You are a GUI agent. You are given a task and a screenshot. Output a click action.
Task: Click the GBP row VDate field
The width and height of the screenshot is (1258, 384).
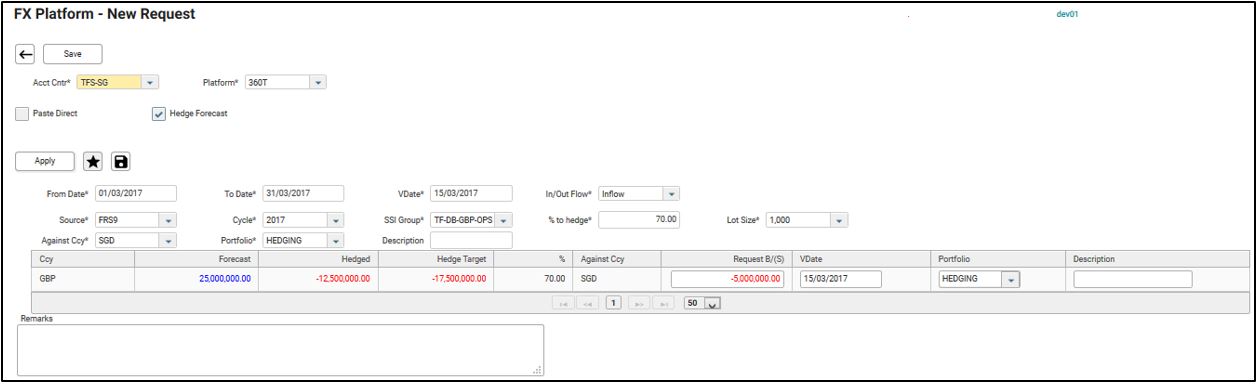point(840,279)
